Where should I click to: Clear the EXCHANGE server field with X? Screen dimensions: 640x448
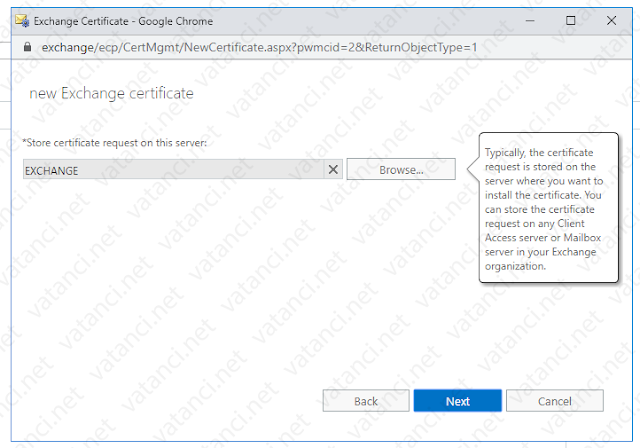coord(333,169)
